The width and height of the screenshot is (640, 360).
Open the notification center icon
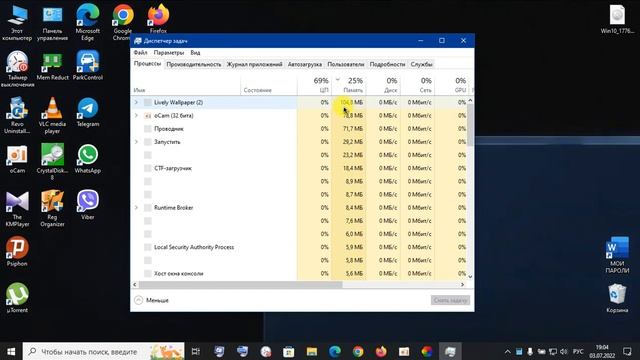[627, 351]
